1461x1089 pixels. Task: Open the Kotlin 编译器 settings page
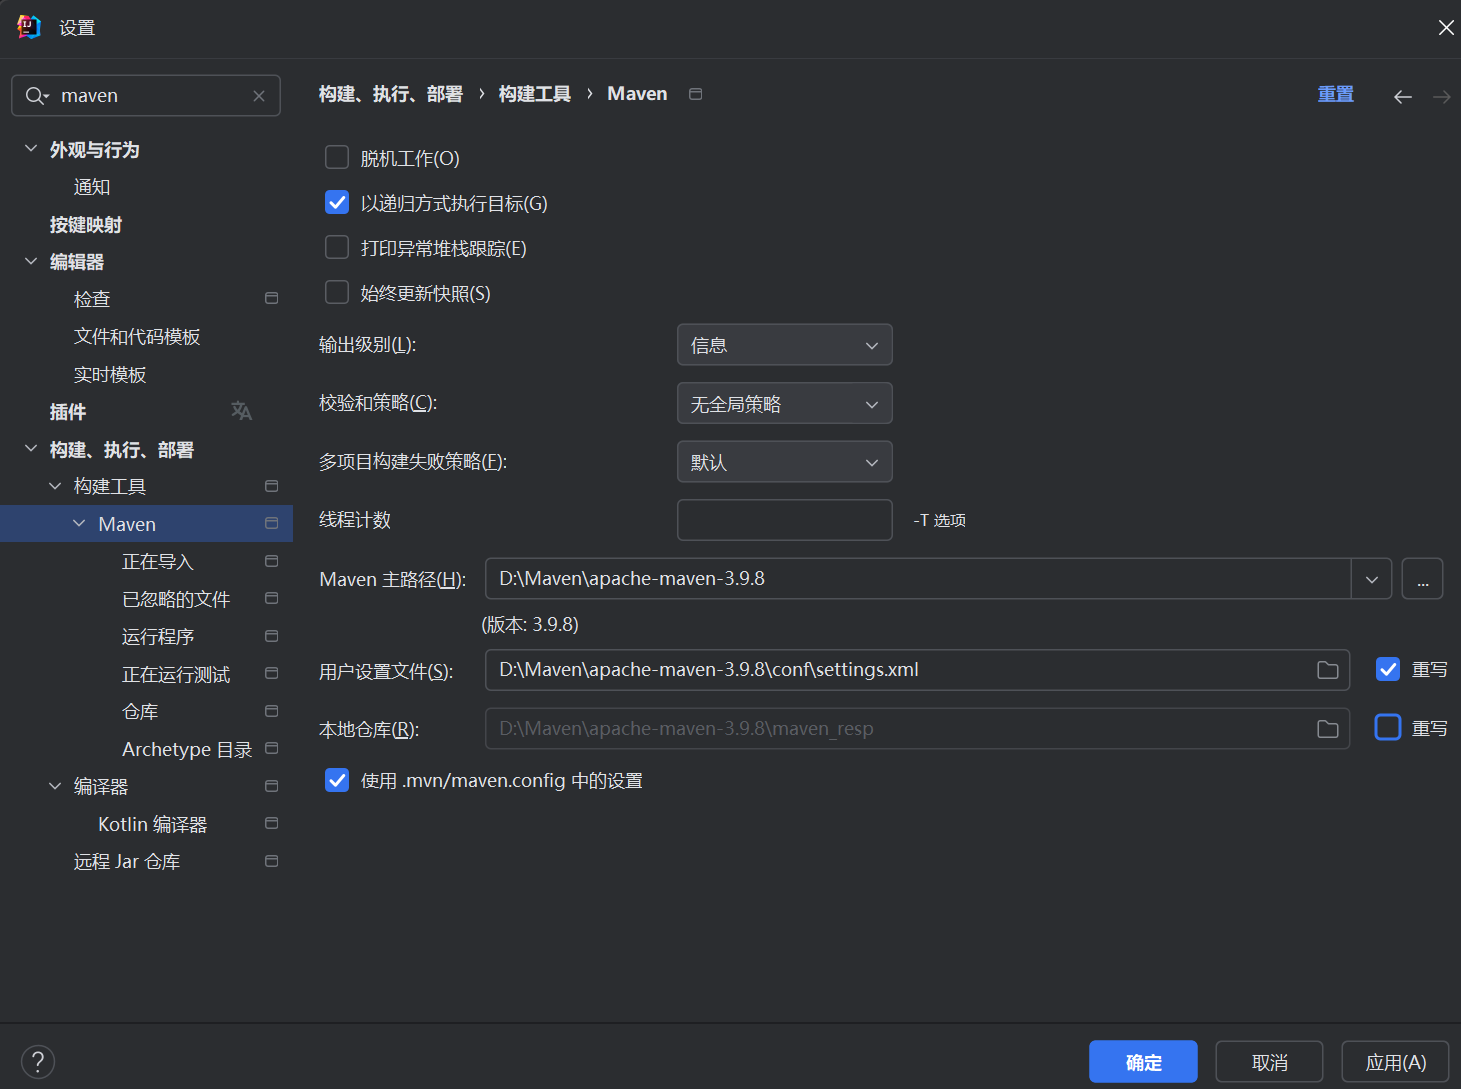point(152,824)
